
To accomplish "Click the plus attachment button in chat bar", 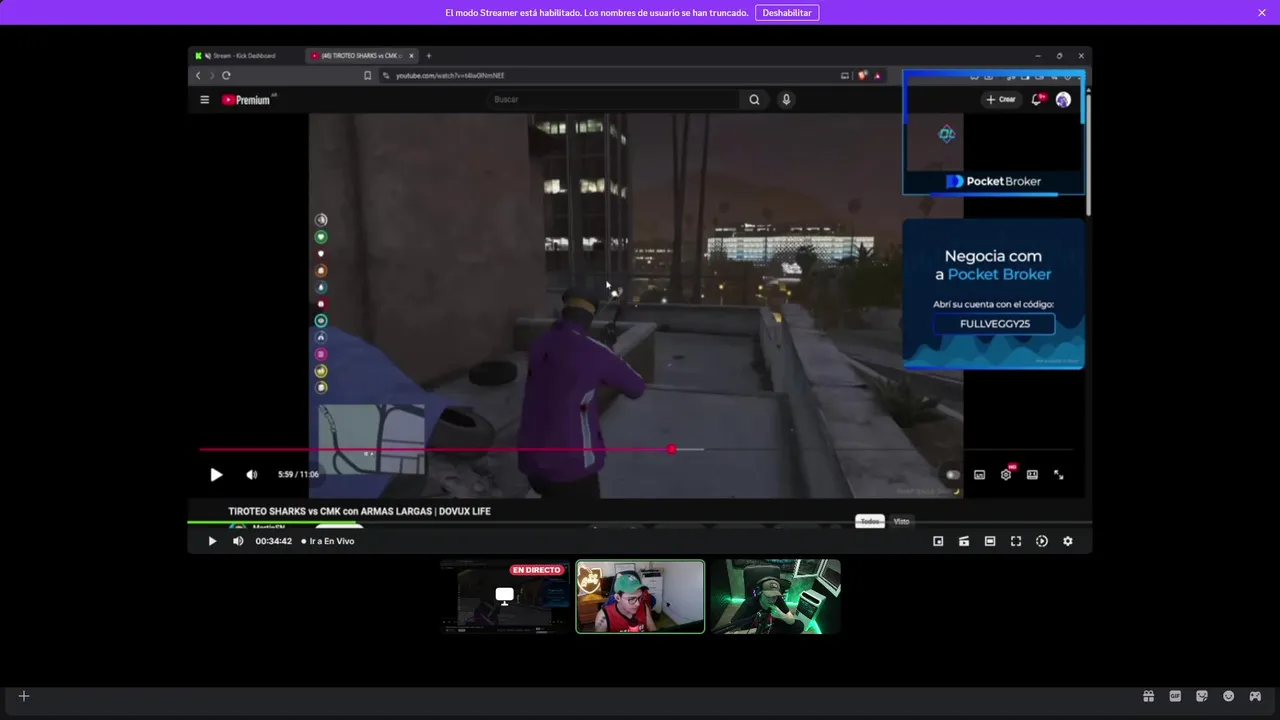I will [x=24, y=696].
